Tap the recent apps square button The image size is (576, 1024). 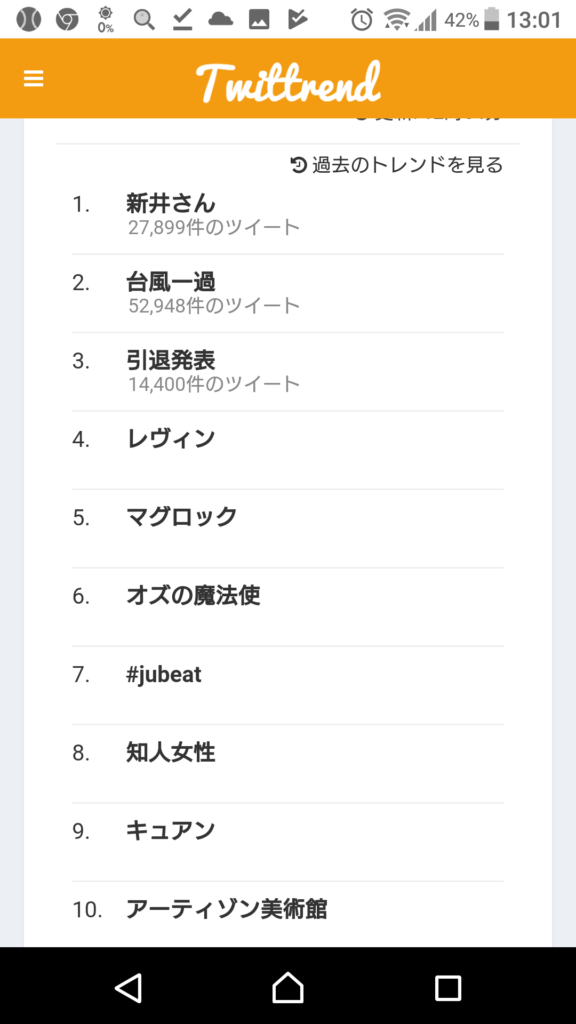coord(448,987)
